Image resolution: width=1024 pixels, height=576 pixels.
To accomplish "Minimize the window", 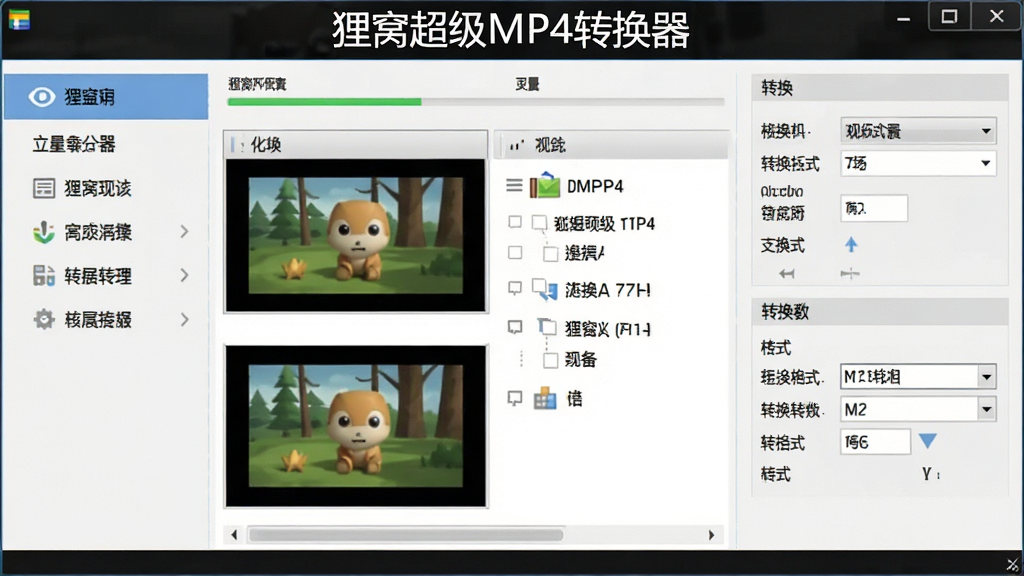I will 904,18.
